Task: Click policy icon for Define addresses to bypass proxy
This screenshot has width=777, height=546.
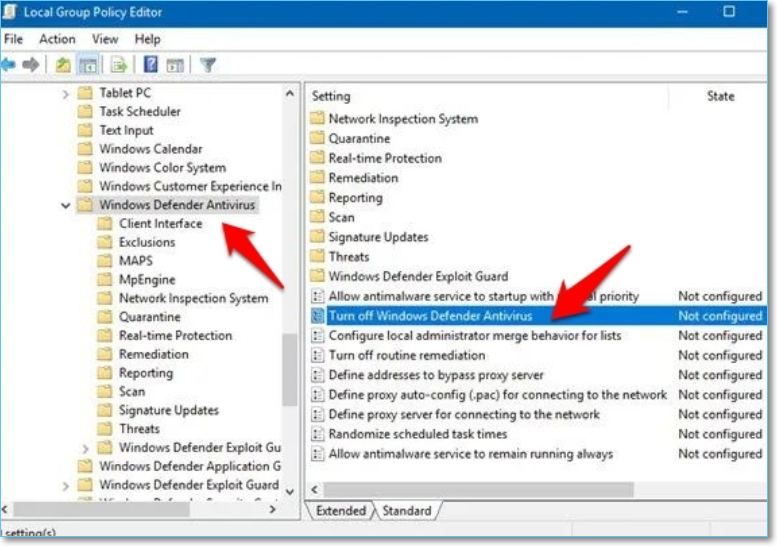Action: click(317, 375)
